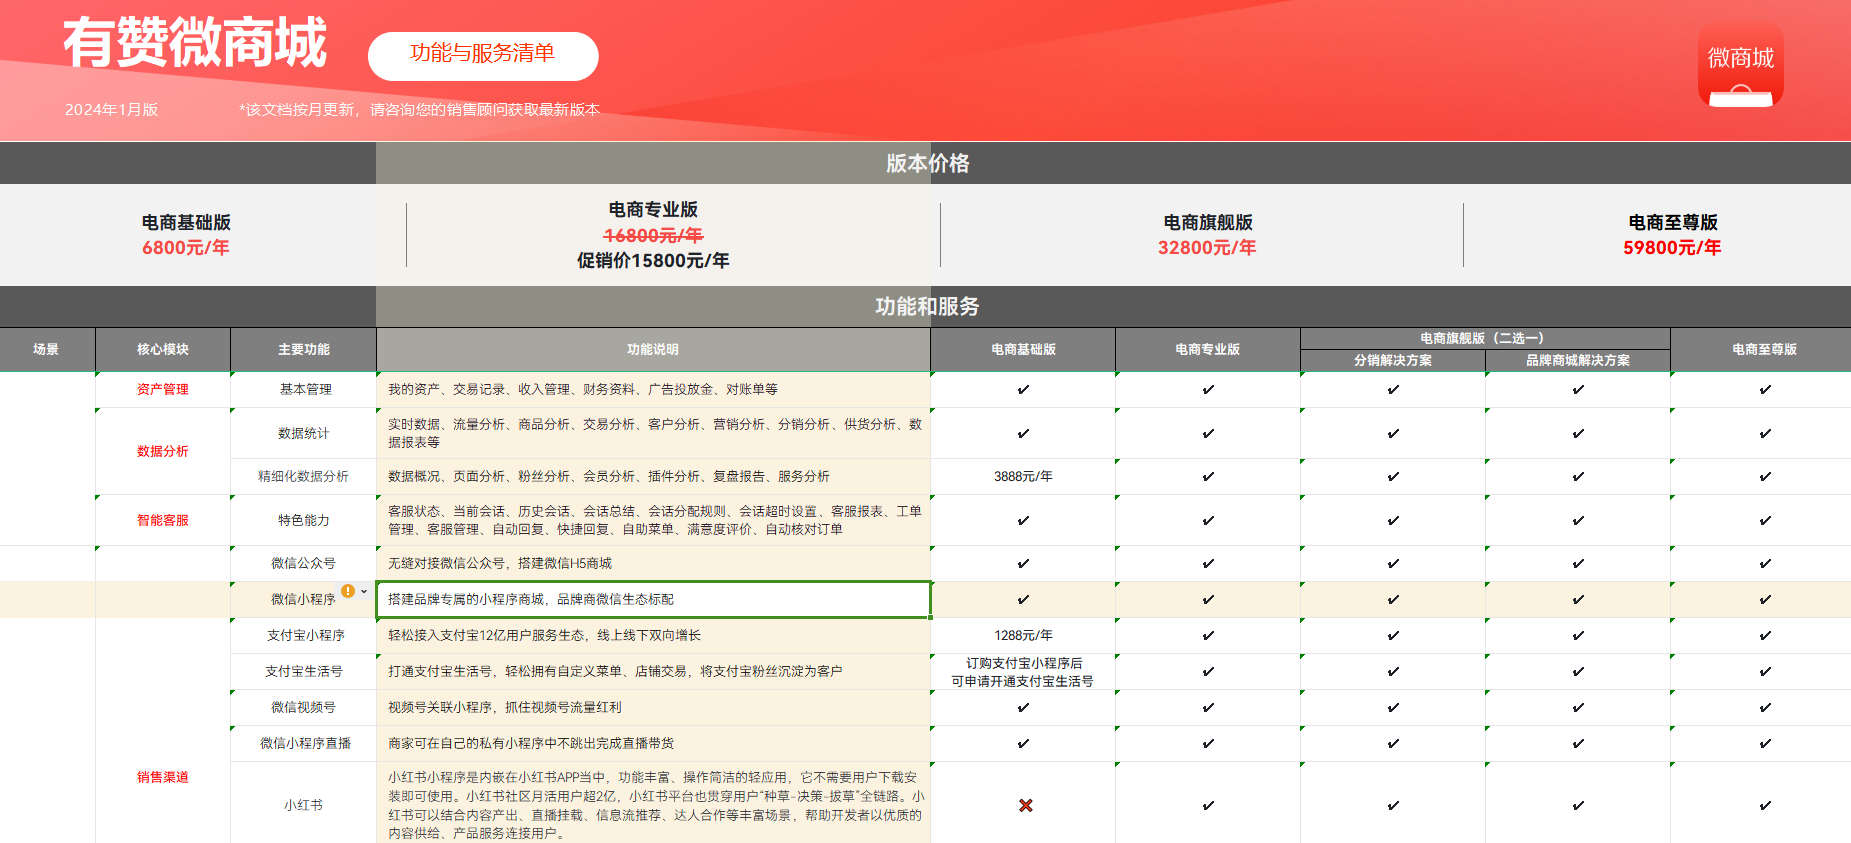
Task: Select the 微信公众号 cell
Action: tap(304, 563)
